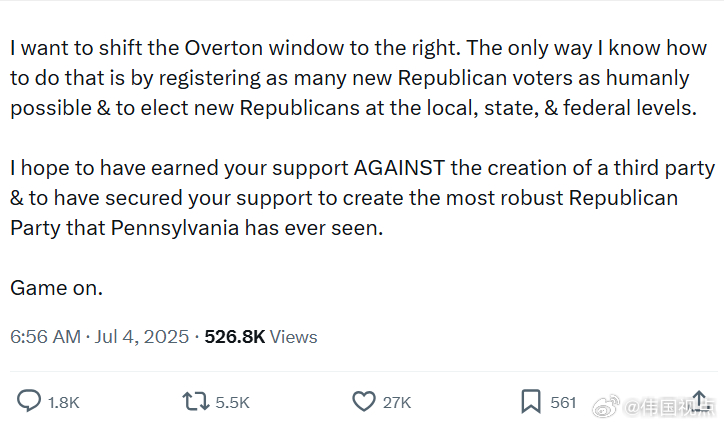Click the 'Game on.' line
The height and width of the screenshot is (426, 724).
(x=56, y=288)
